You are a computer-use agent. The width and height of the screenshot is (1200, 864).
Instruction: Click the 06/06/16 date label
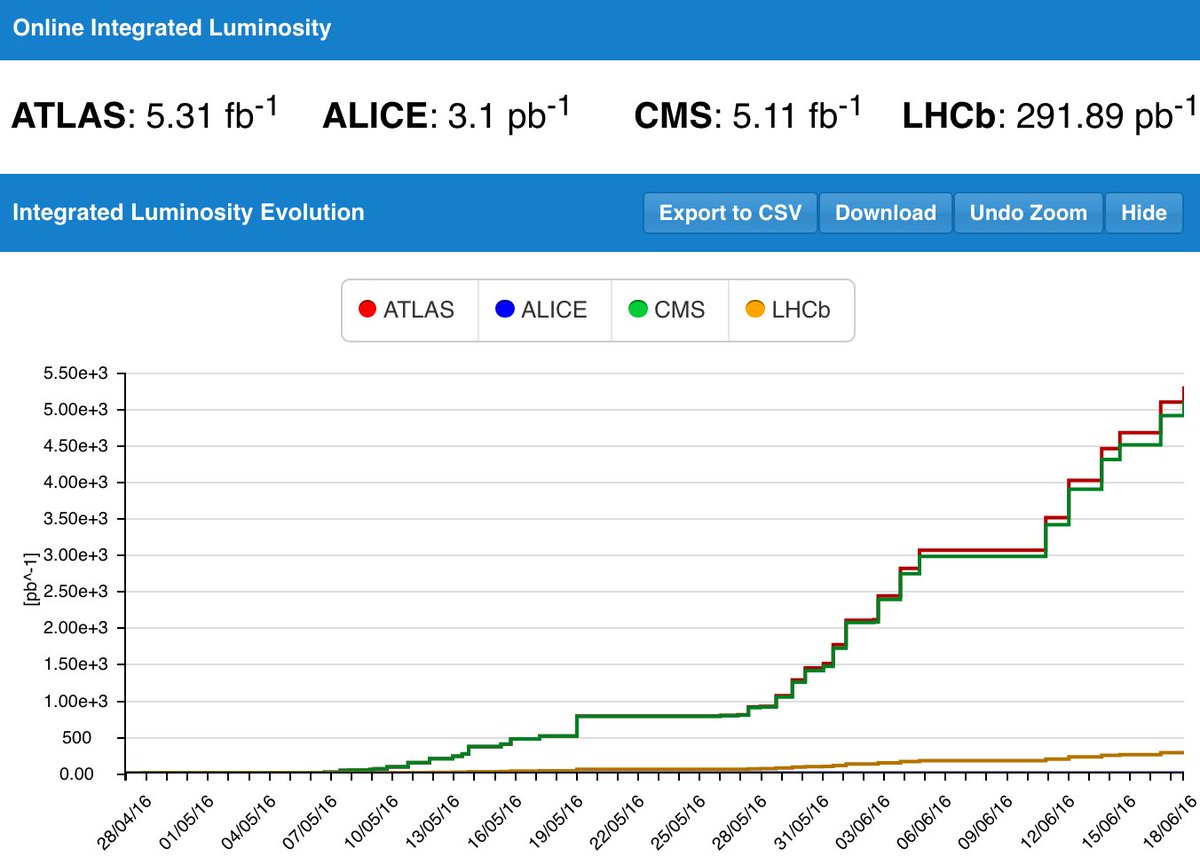(923, 820)
